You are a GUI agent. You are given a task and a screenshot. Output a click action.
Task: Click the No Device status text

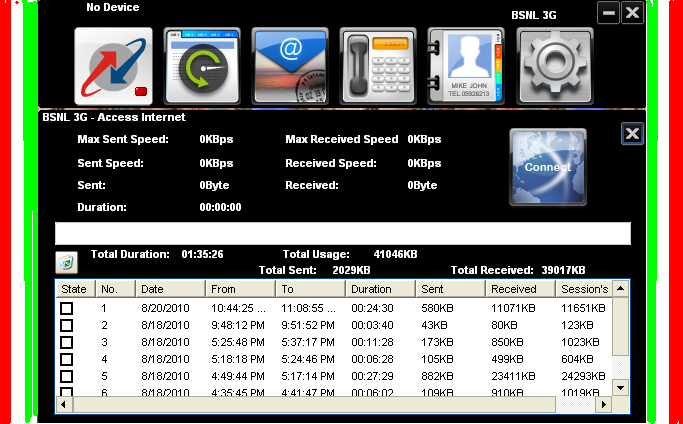point(113,7)
